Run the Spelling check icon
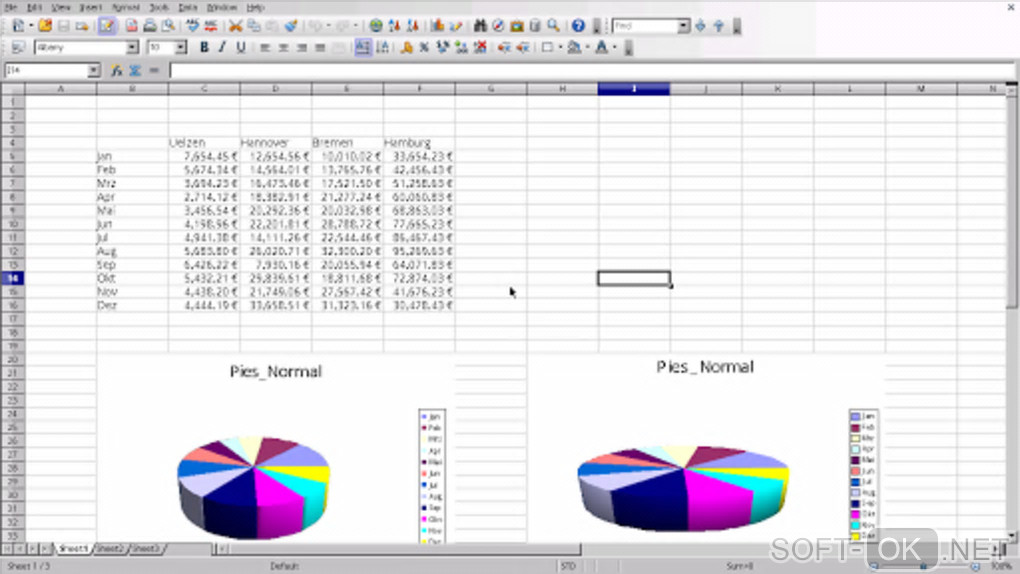 pyautogui.click(x=193, y=26)
